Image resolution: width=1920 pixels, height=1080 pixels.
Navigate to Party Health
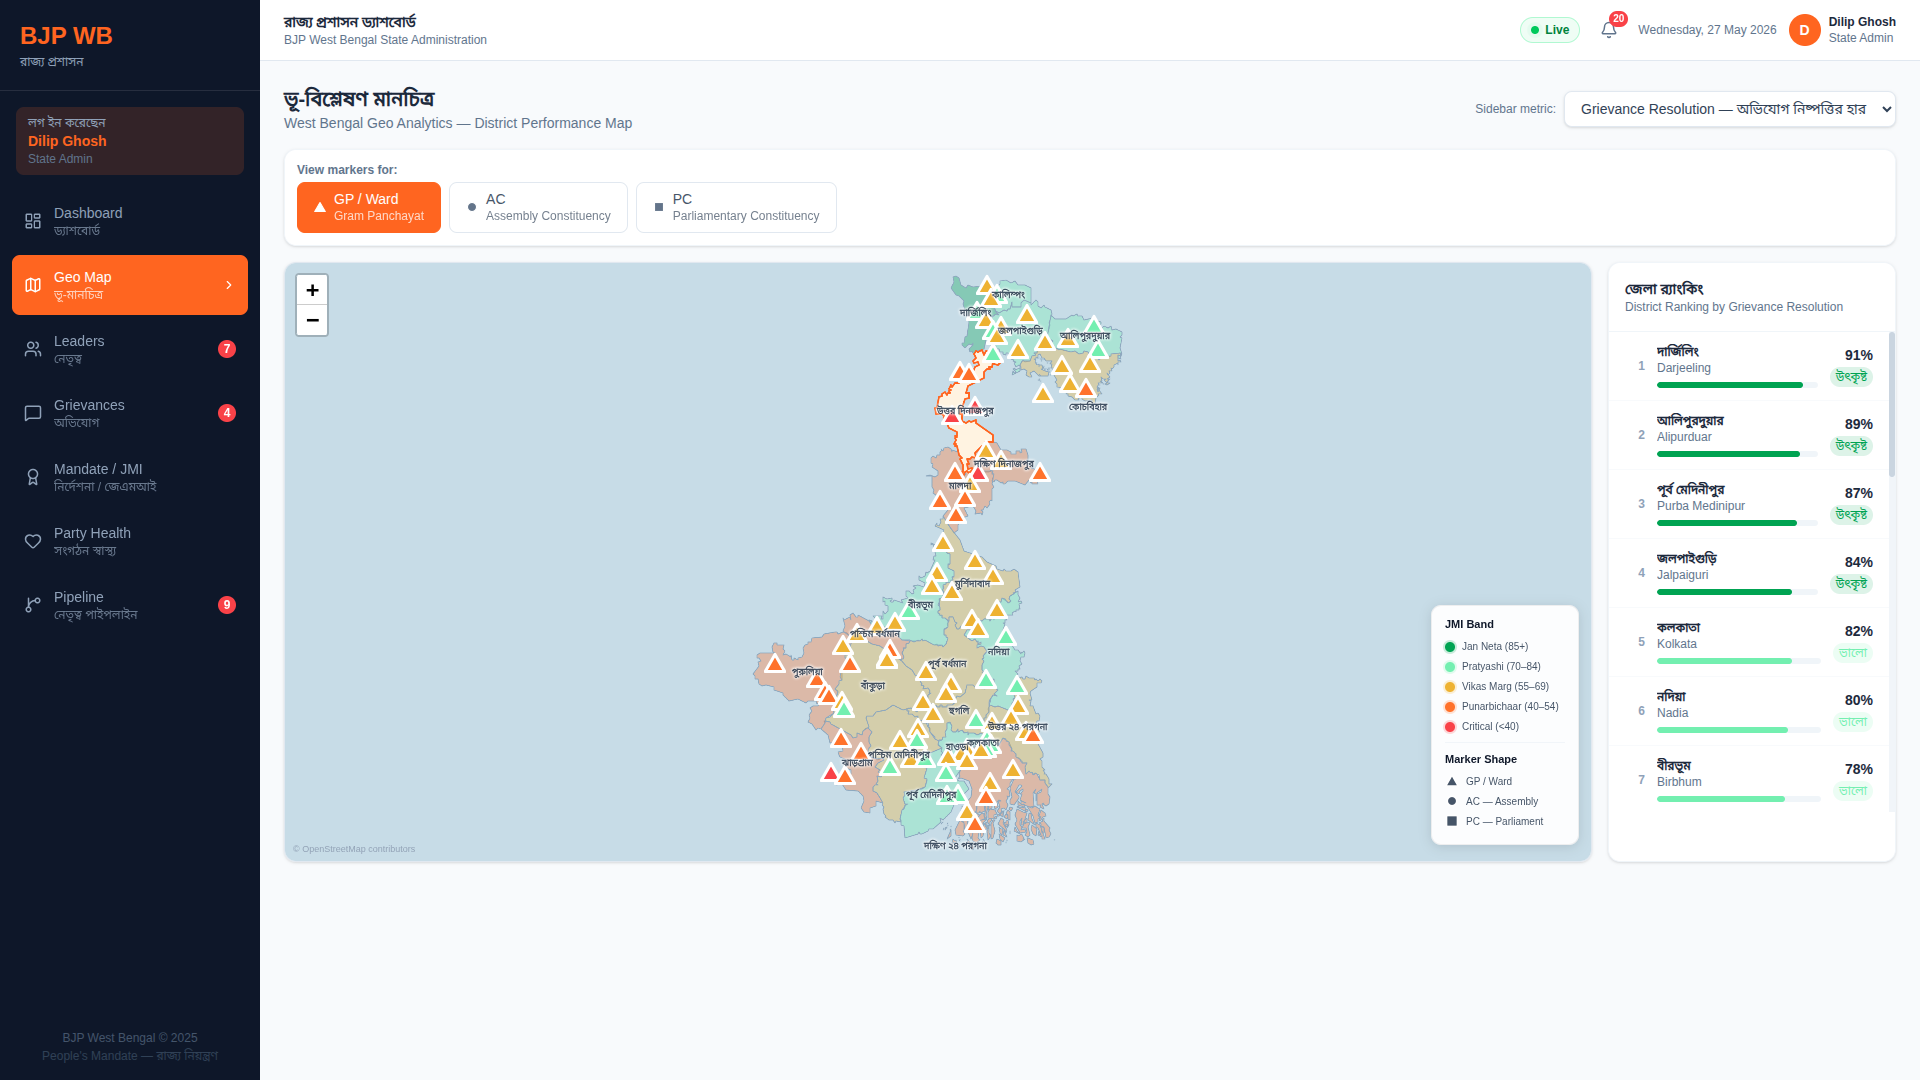pos(130,541)
